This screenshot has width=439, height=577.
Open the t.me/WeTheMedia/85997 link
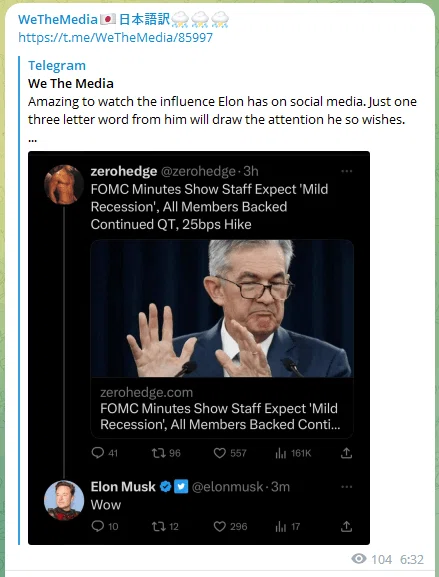click(x=116, y=38)
